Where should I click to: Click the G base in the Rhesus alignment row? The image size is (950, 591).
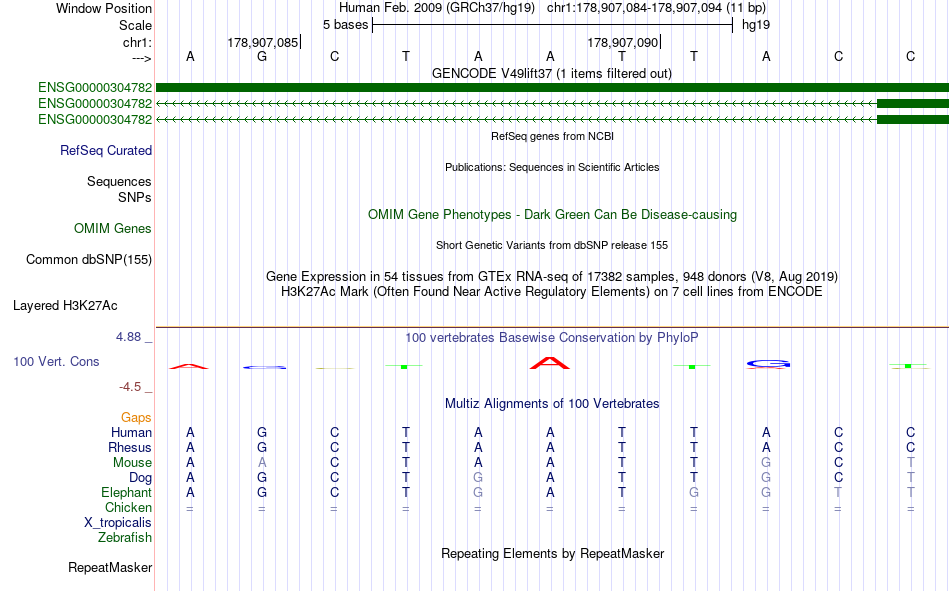tap(262, 447)
